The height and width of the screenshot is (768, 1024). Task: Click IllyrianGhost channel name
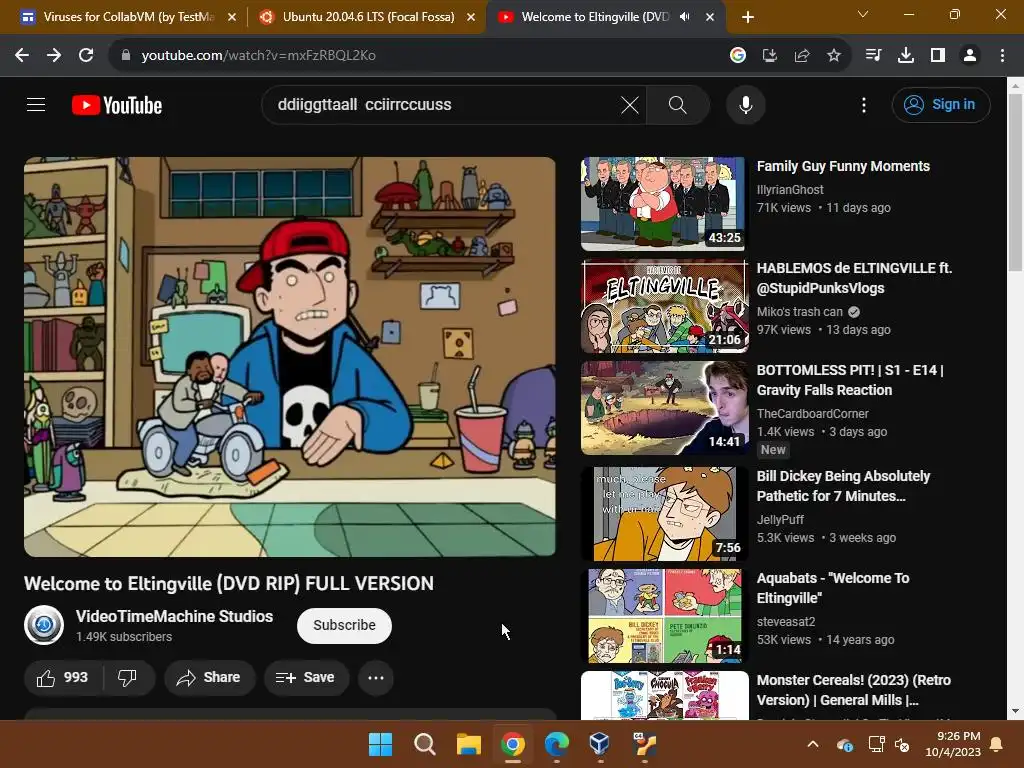point(790,189)
